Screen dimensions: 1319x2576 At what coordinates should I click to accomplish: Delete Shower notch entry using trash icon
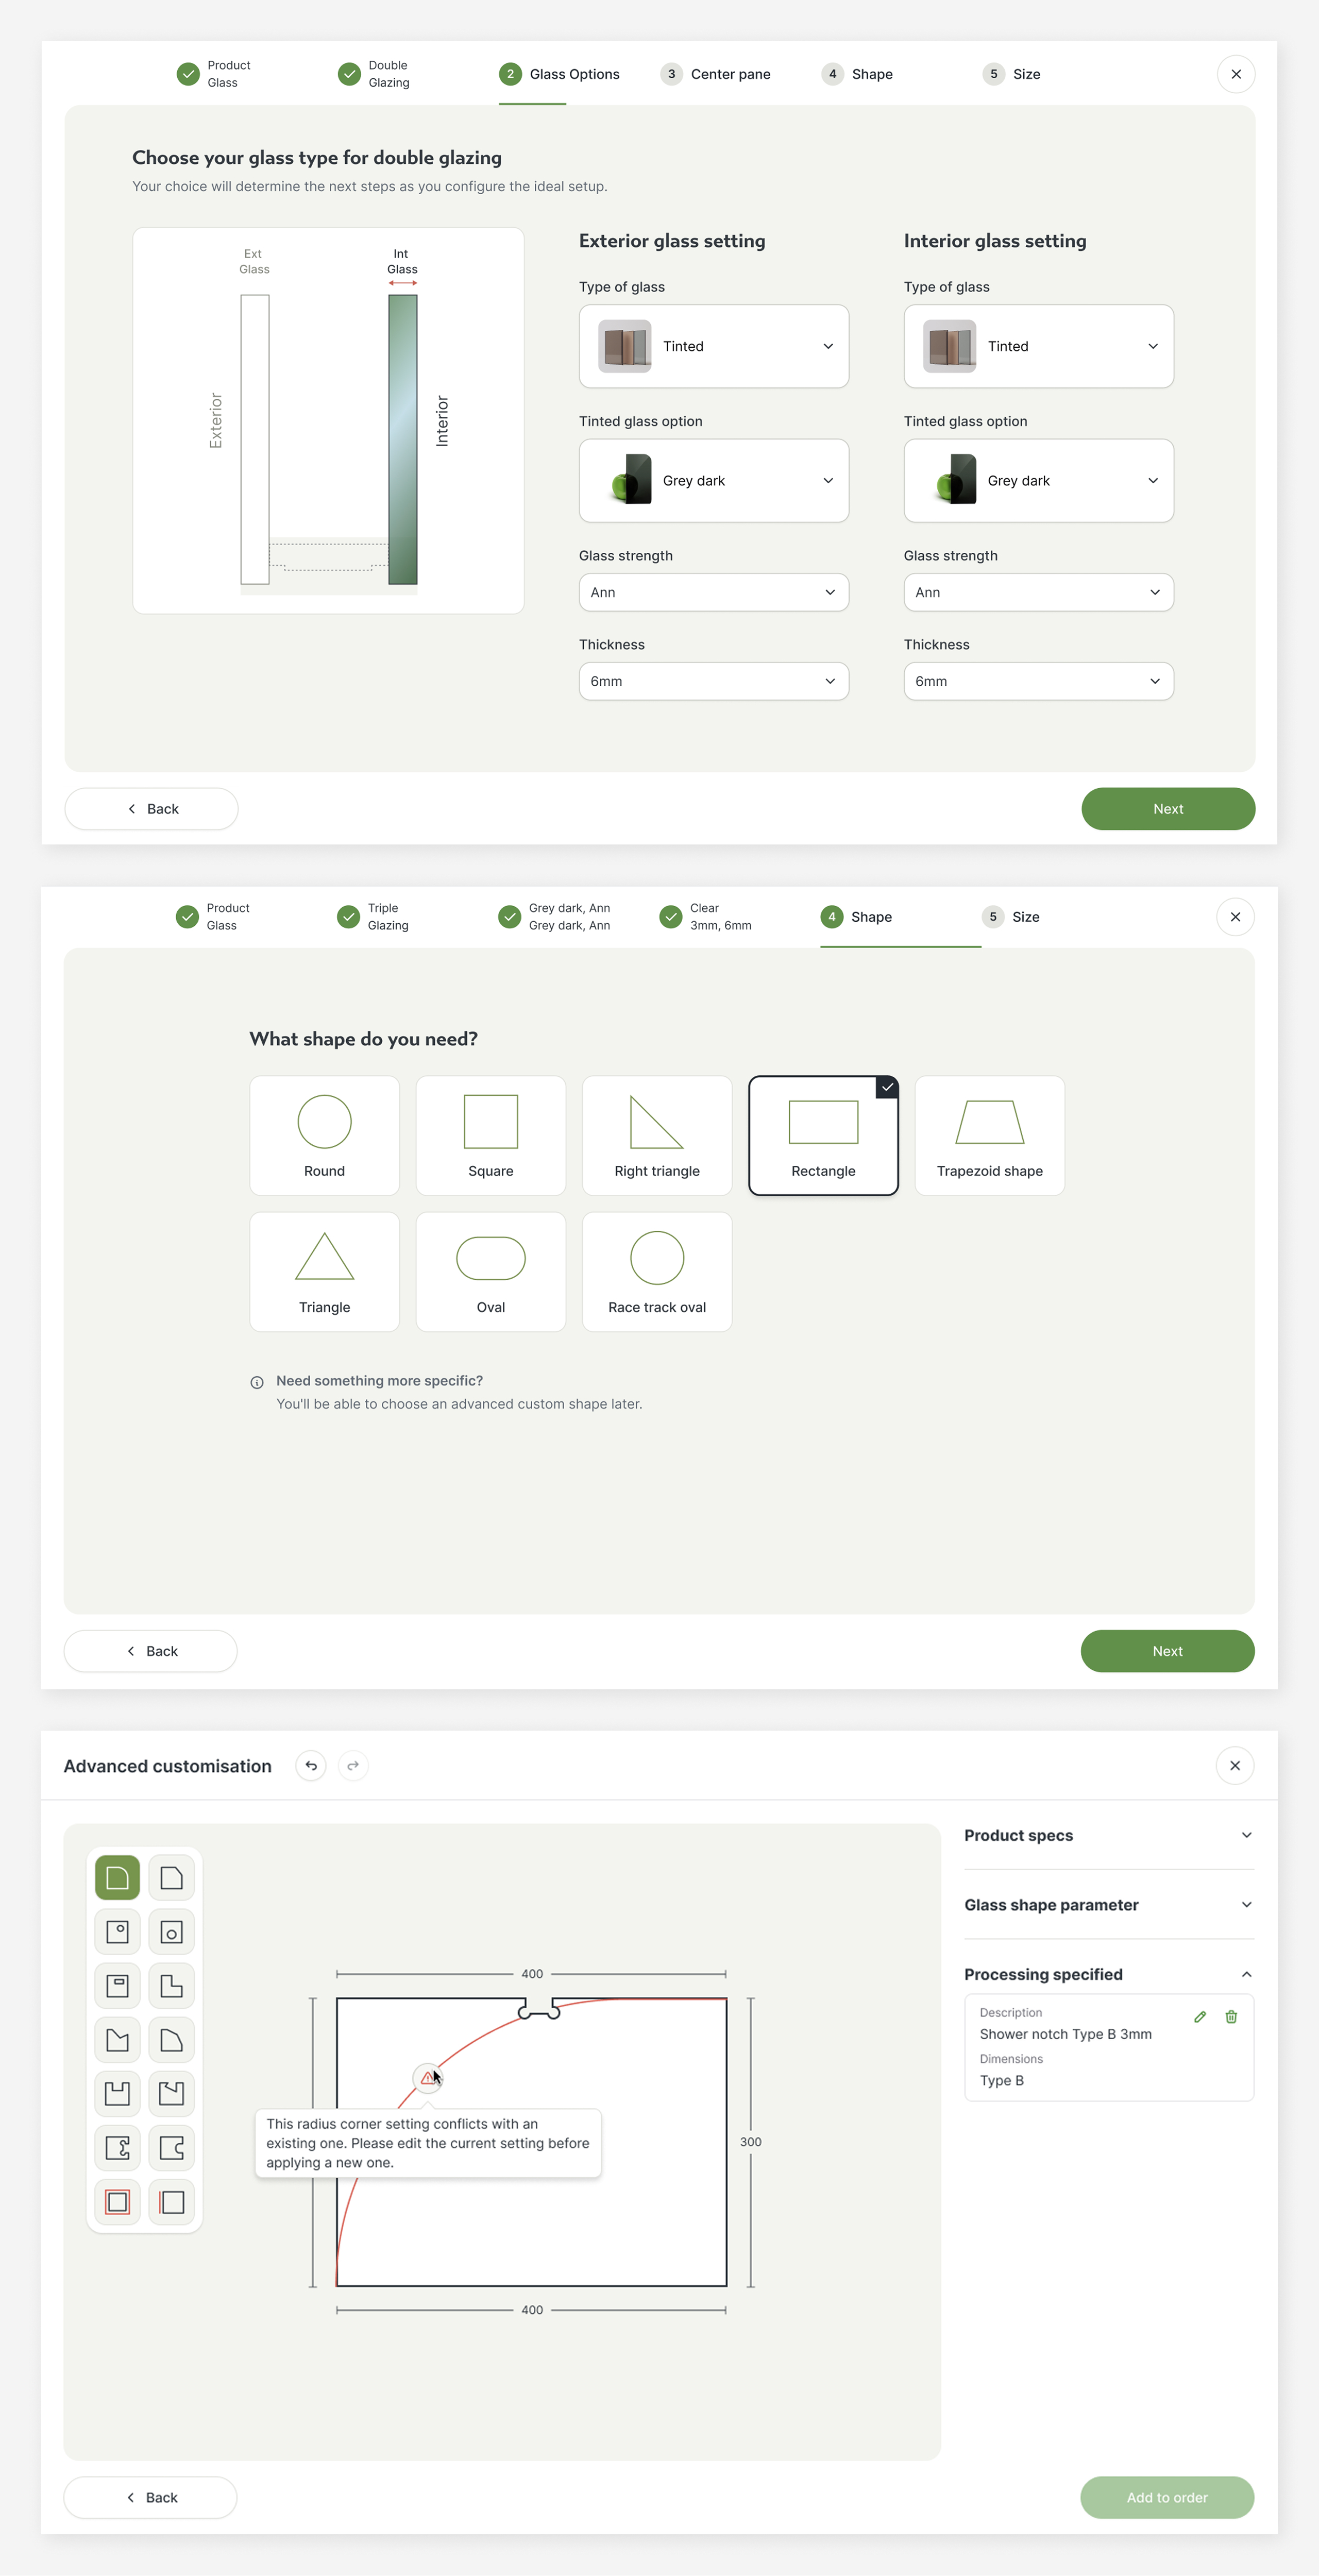(x=1231, y=2017)
